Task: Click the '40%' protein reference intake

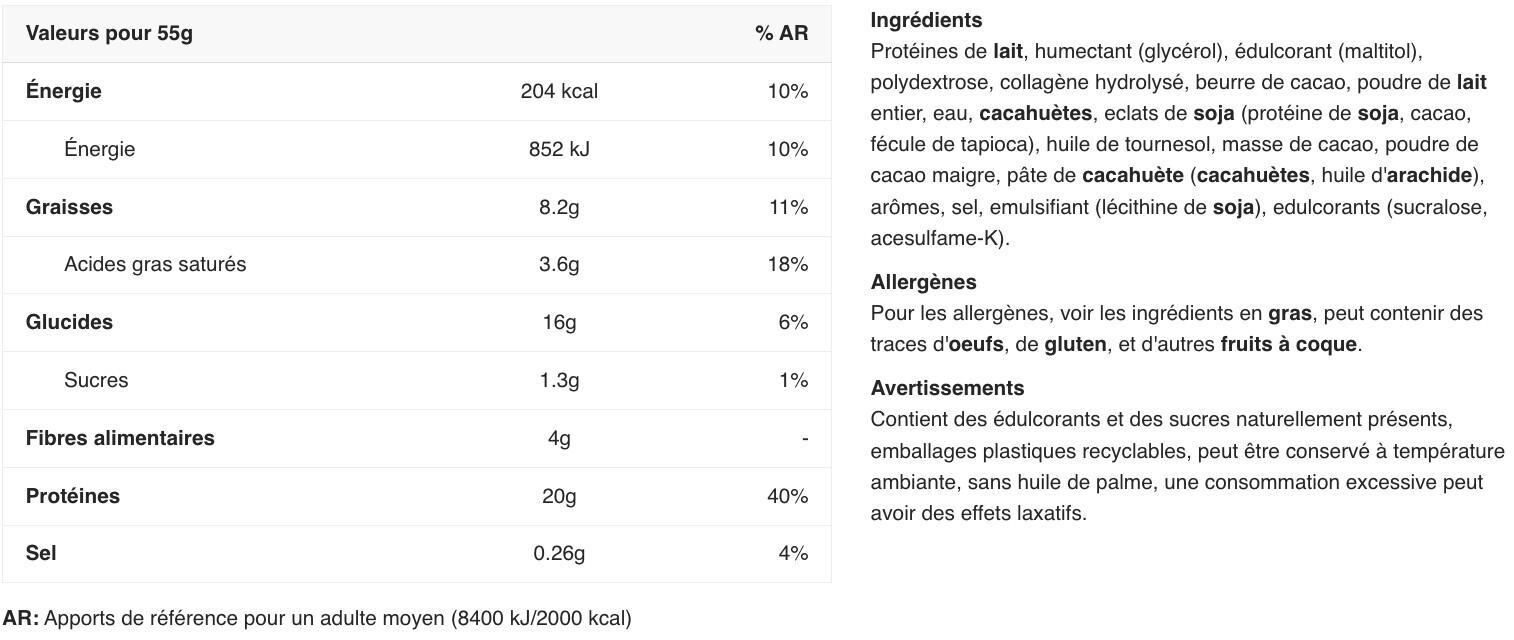Action: click(787, 496)
